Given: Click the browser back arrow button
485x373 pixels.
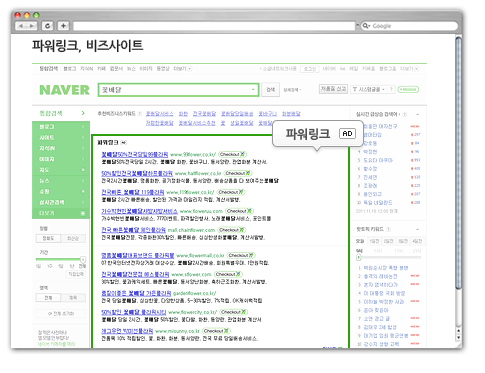Looking at the screenshot, I should (x=21, y=26).
